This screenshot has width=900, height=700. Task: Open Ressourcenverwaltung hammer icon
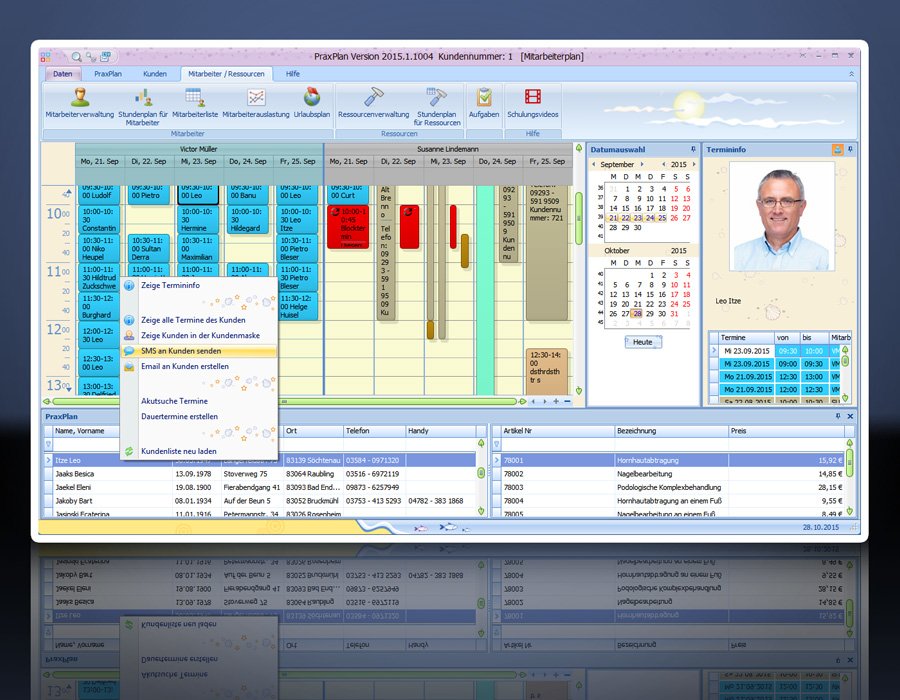(x=374, y=103)
